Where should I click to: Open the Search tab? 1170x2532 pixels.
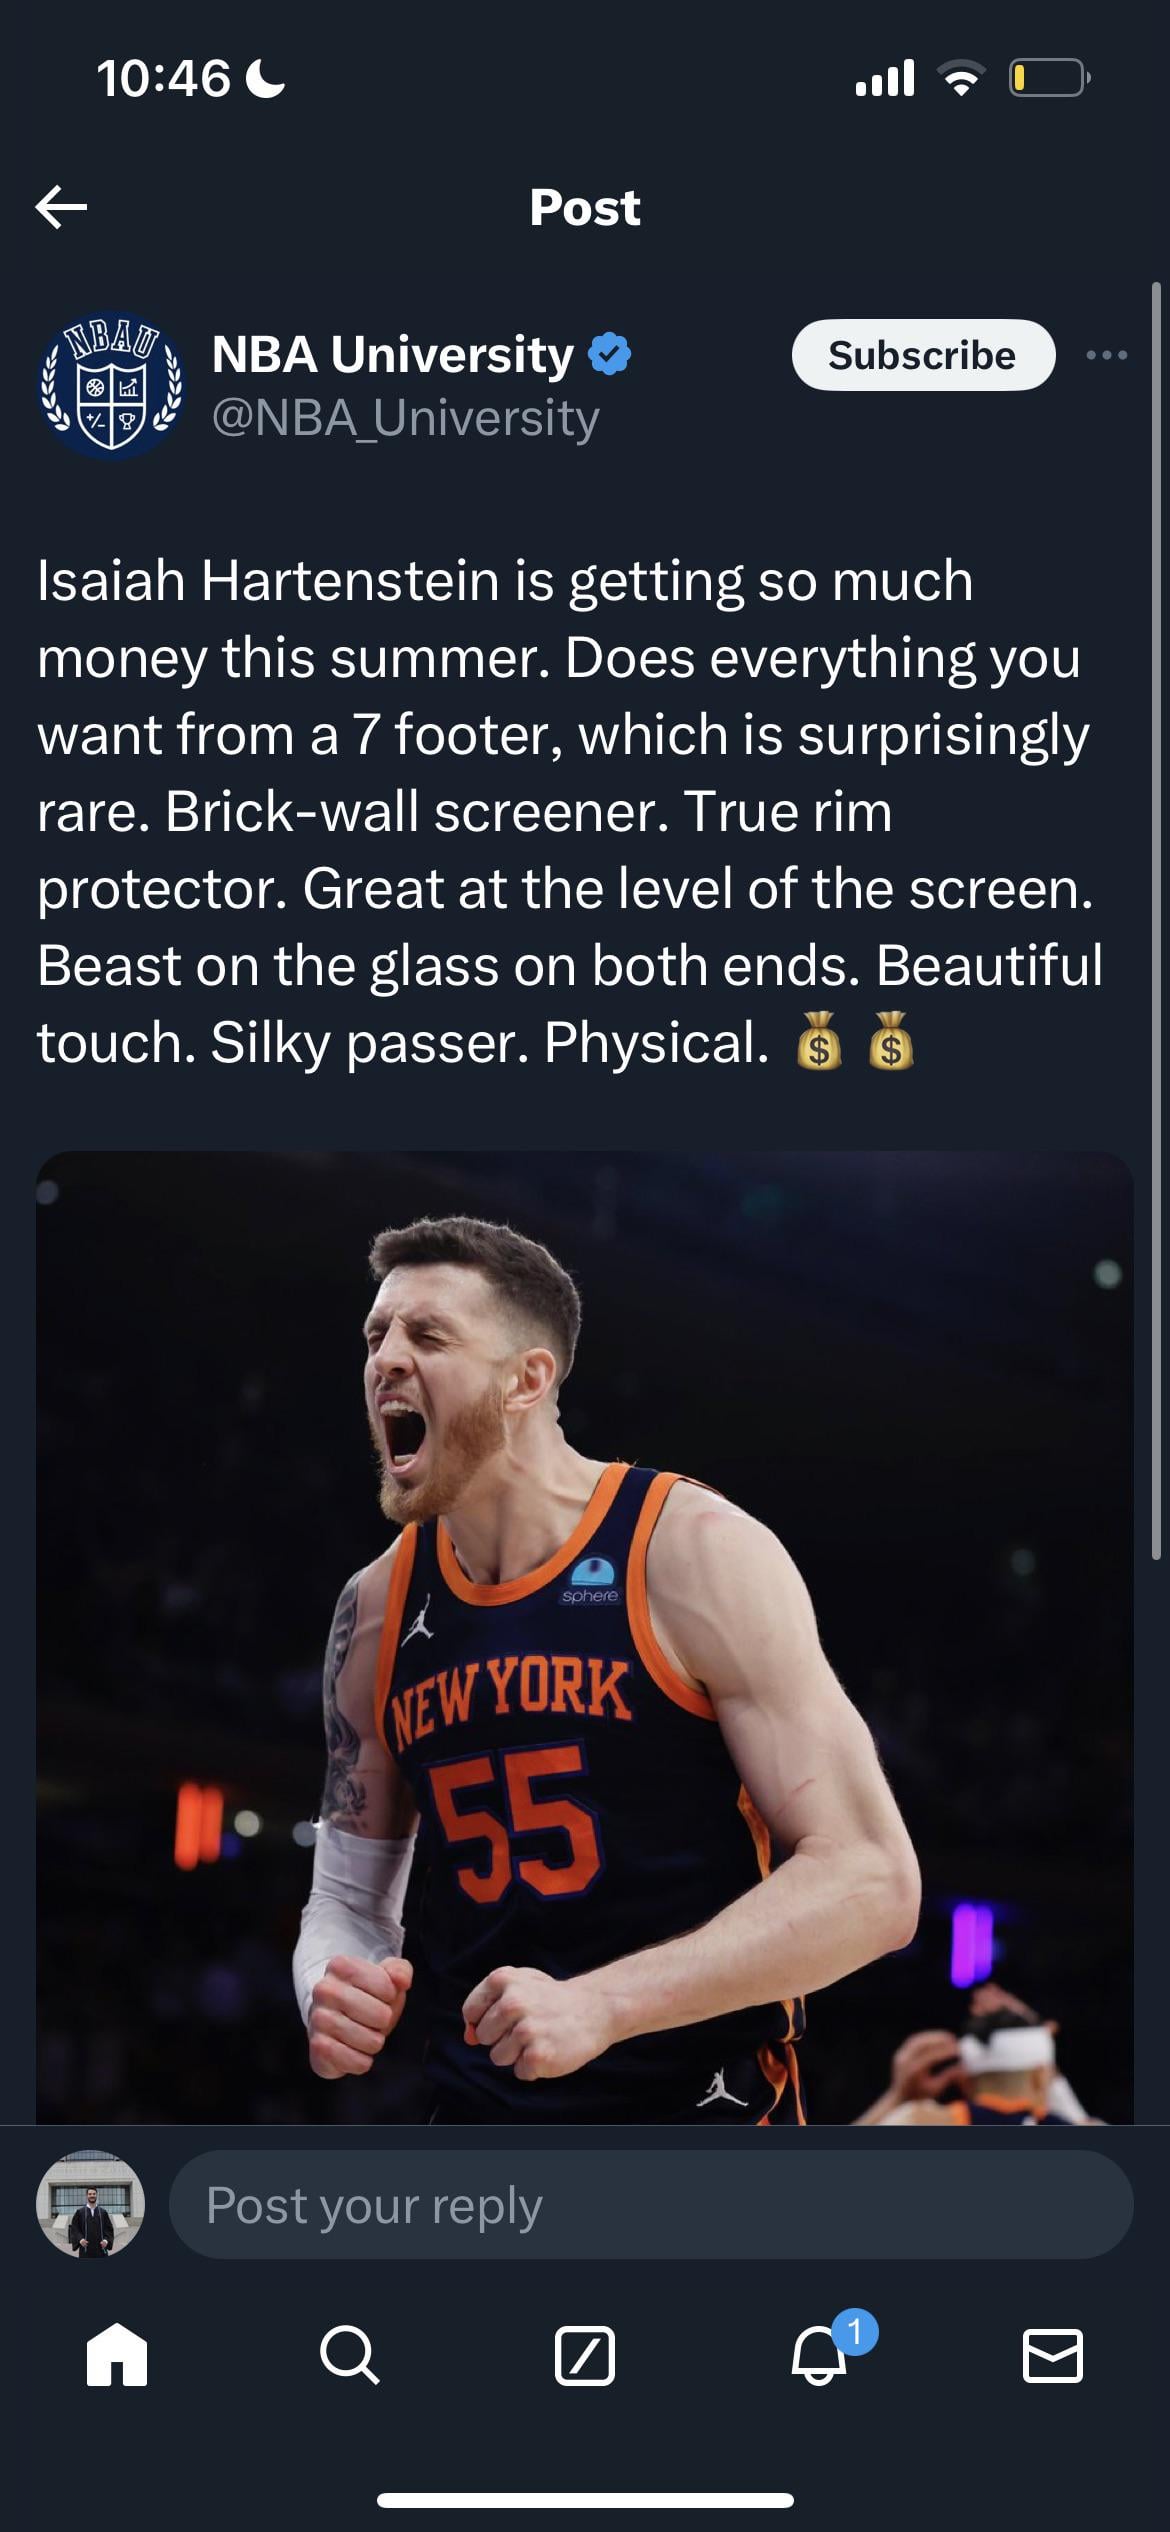pos(350,2355)
